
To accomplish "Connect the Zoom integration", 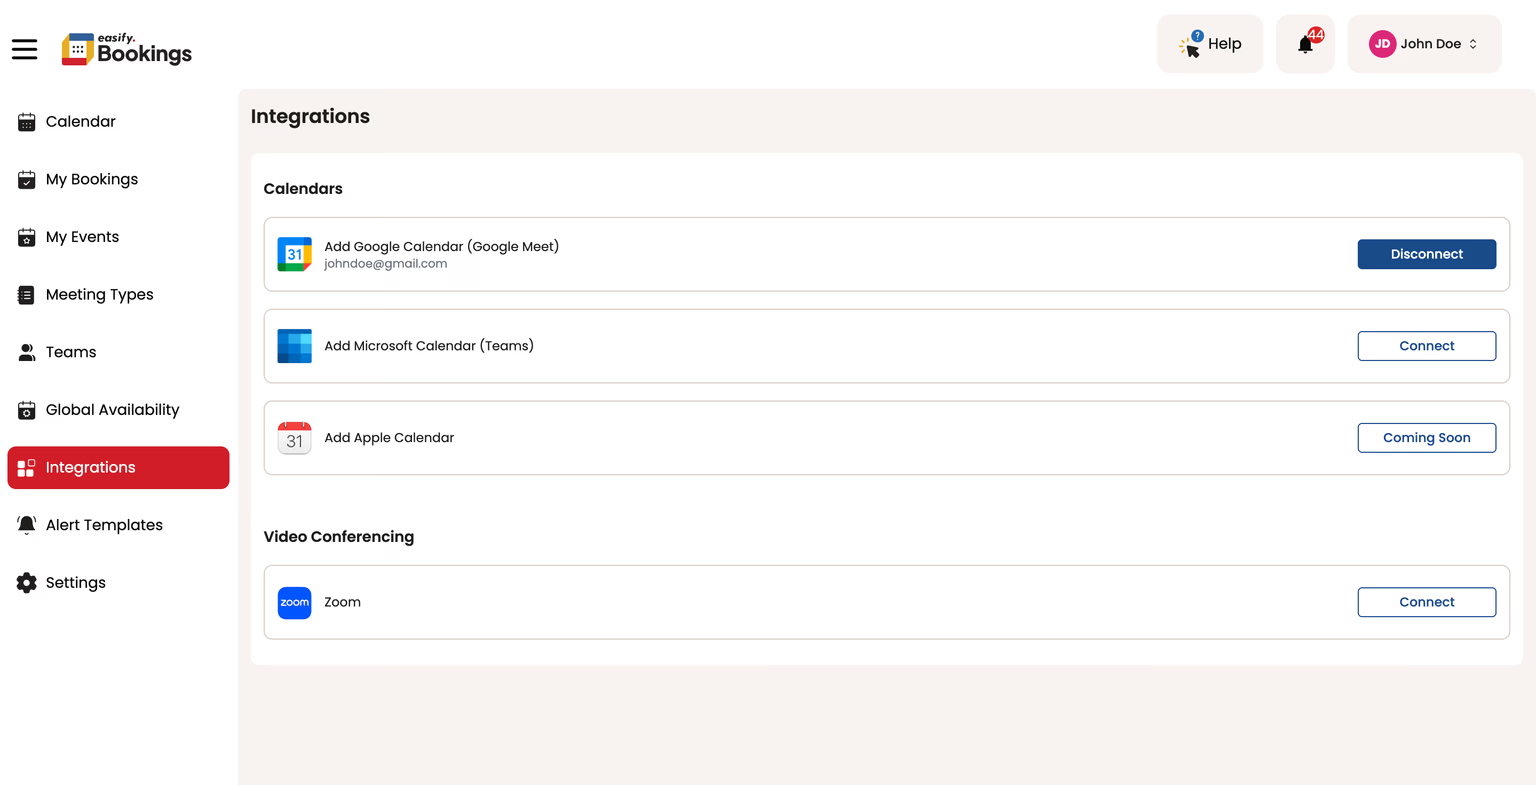I will click(x=1426, y=602).
